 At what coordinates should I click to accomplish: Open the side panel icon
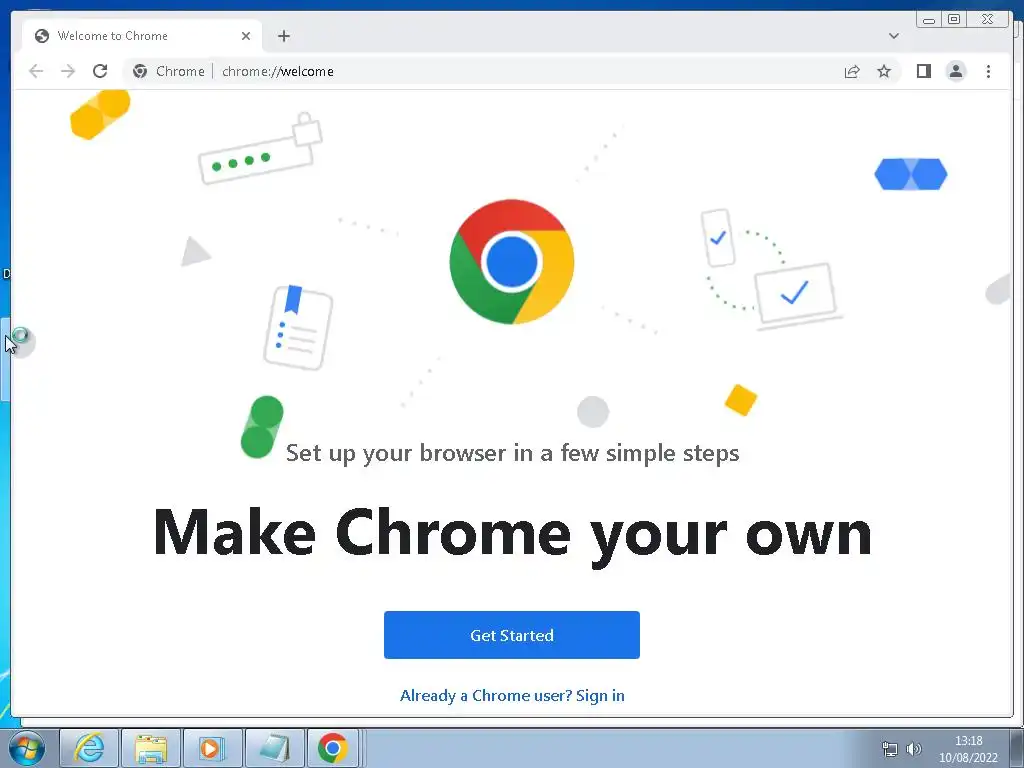pyautogui.click(x=923, y=71)
